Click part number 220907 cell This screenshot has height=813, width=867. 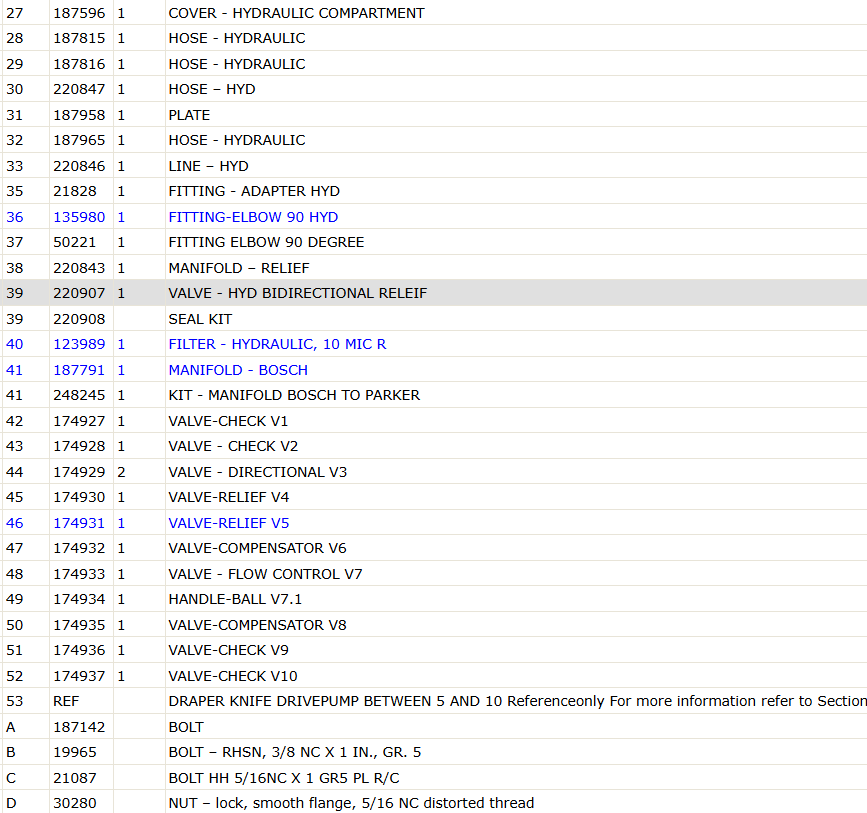coord(81,293)
